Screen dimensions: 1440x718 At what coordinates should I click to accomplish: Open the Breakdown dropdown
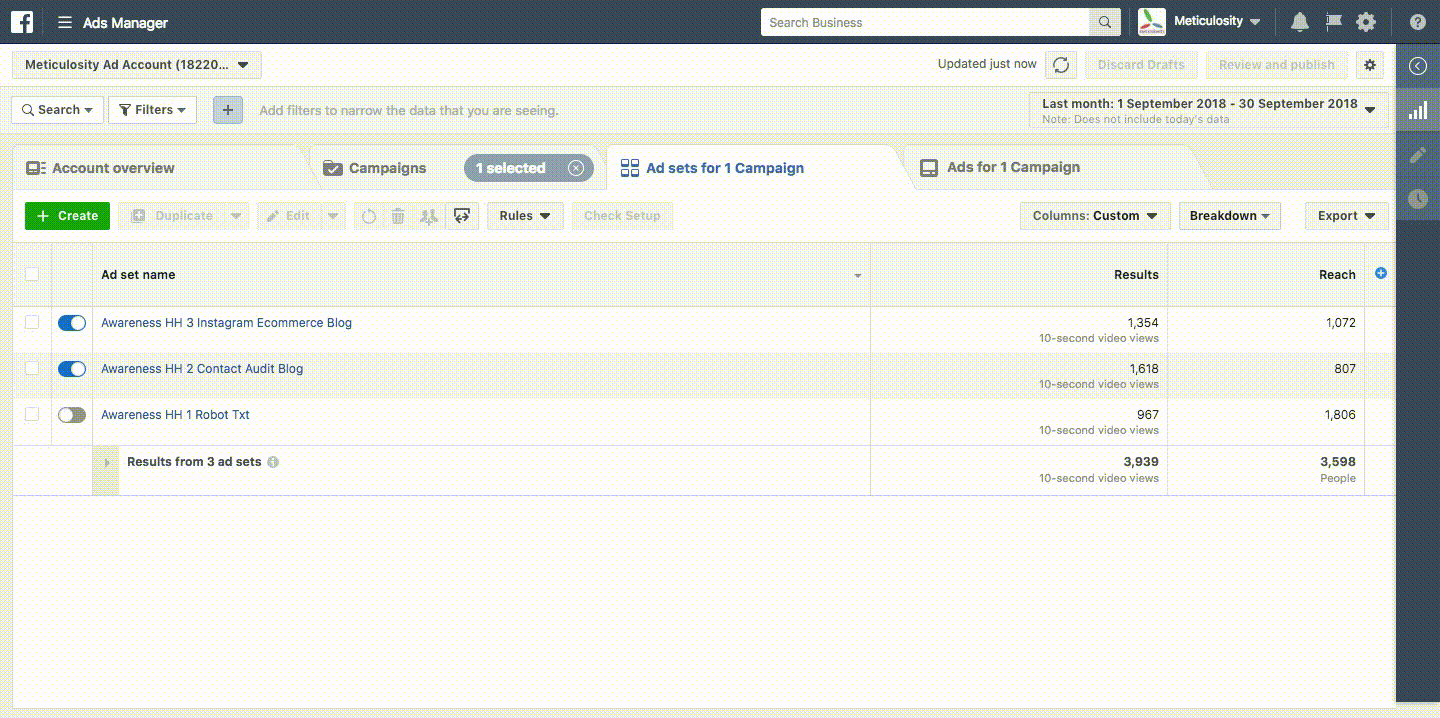[1229, 216]
